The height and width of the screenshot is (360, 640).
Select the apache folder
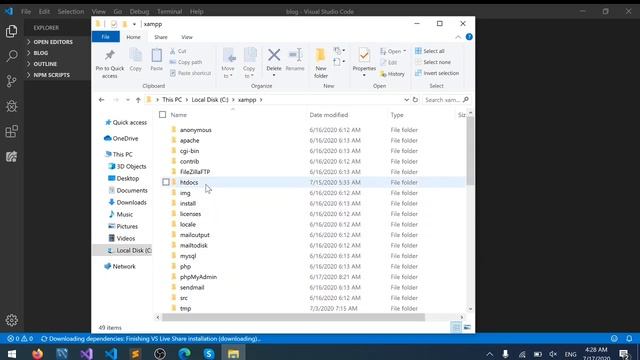[189, 140]
